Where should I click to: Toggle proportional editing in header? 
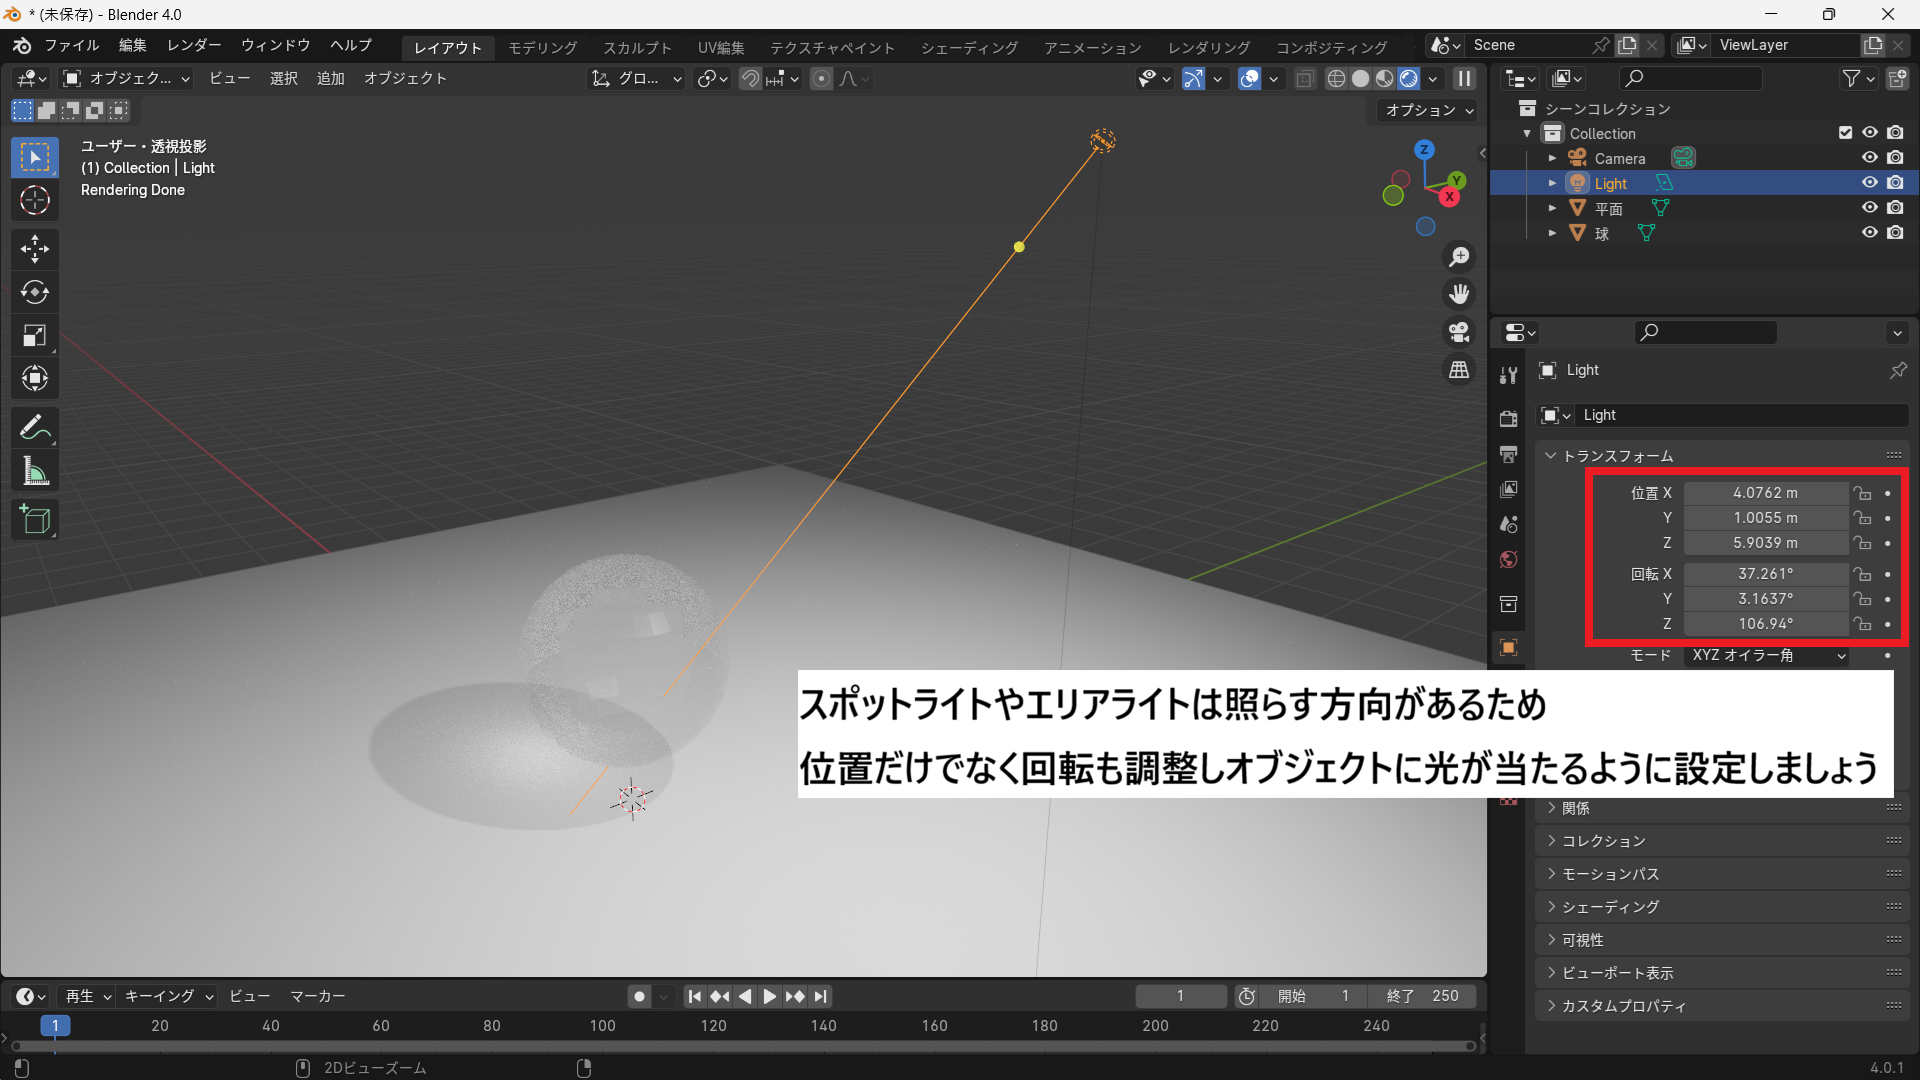[x=821, y=78]
